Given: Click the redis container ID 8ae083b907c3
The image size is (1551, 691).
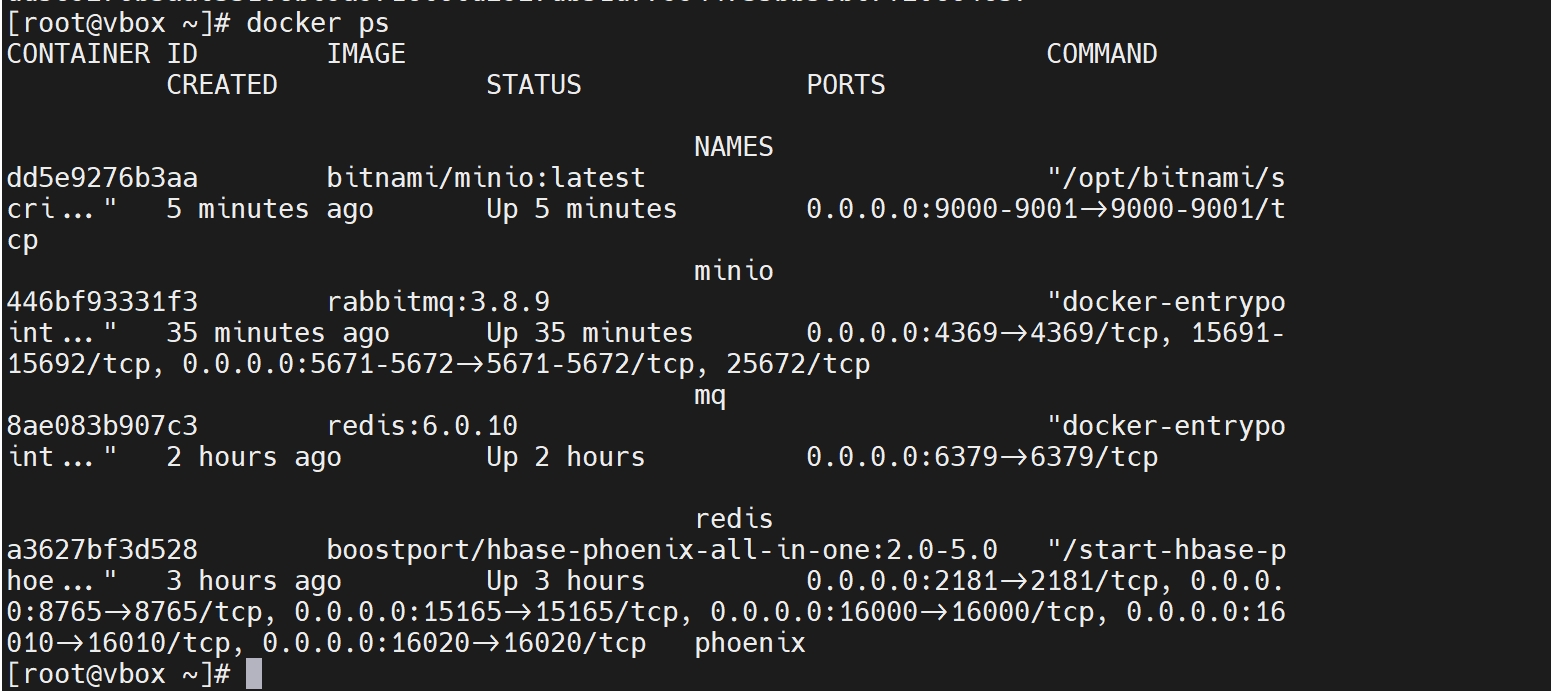Looking at the screenshot, I should 102,426.
